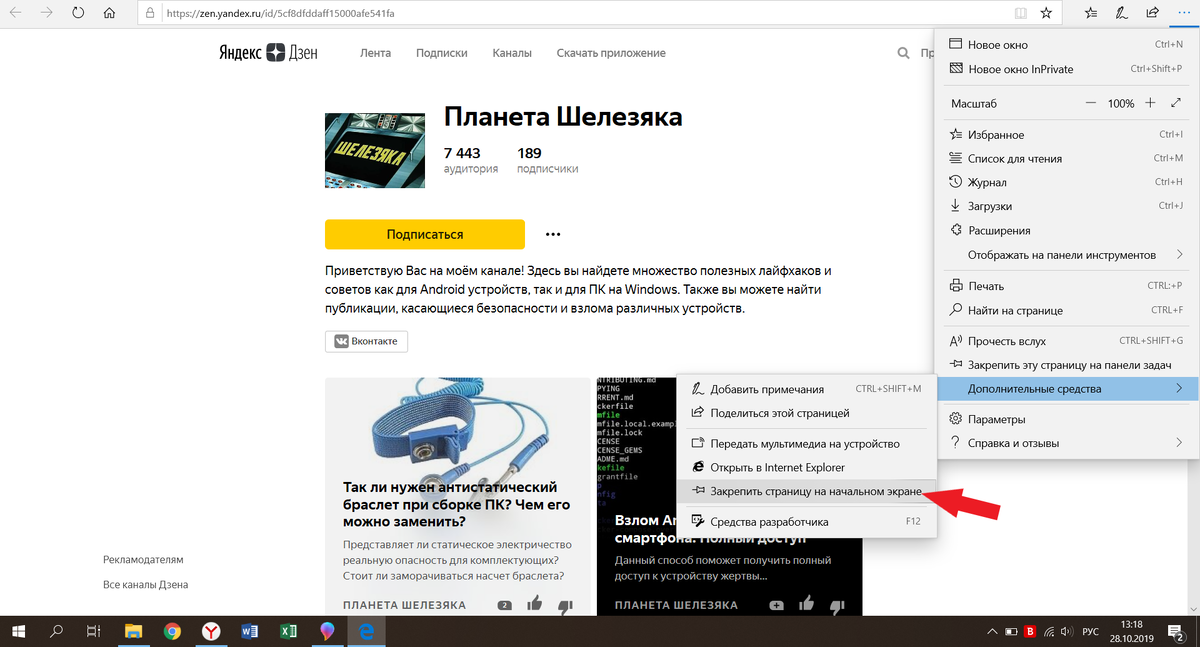Click the browser forward arrow
Viewport: 1200px width, 647px height.
(x=47, y=14)
